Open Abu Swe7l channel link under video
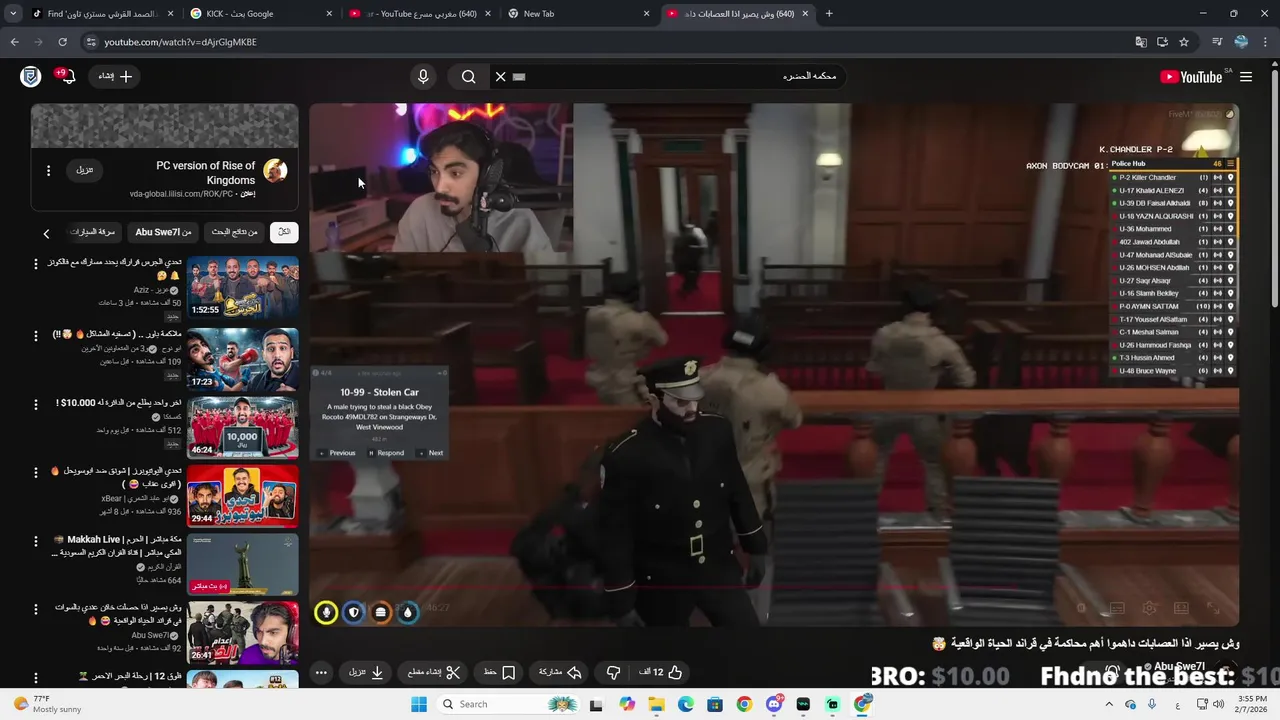Viewport: 1280px width, 720px height. pyautogui.click(x=1180, y=667)
